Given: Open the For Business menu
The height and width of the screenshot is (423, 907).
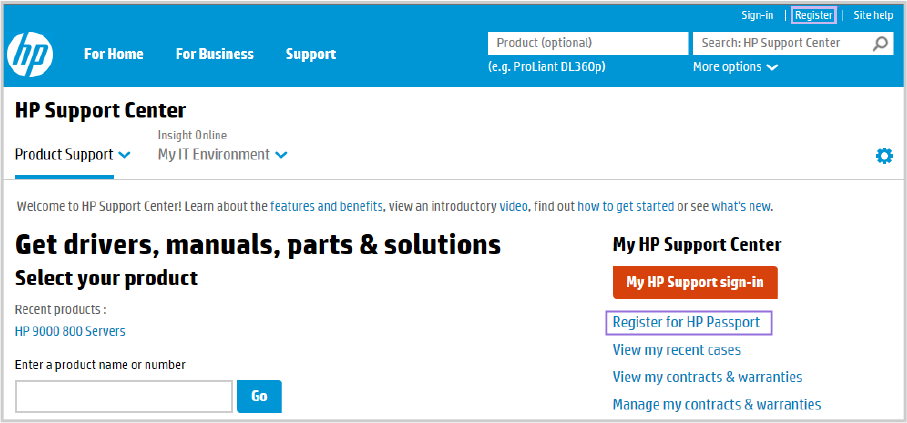Looking at the screenshot, I should tap(215, 54).
